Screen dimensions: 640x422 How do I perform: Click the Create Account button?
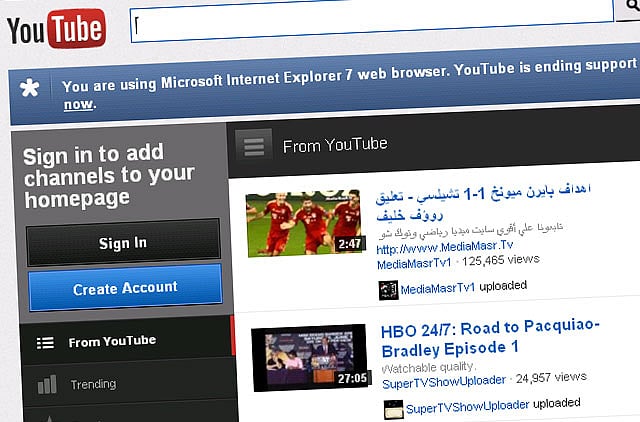coord(125,288)
